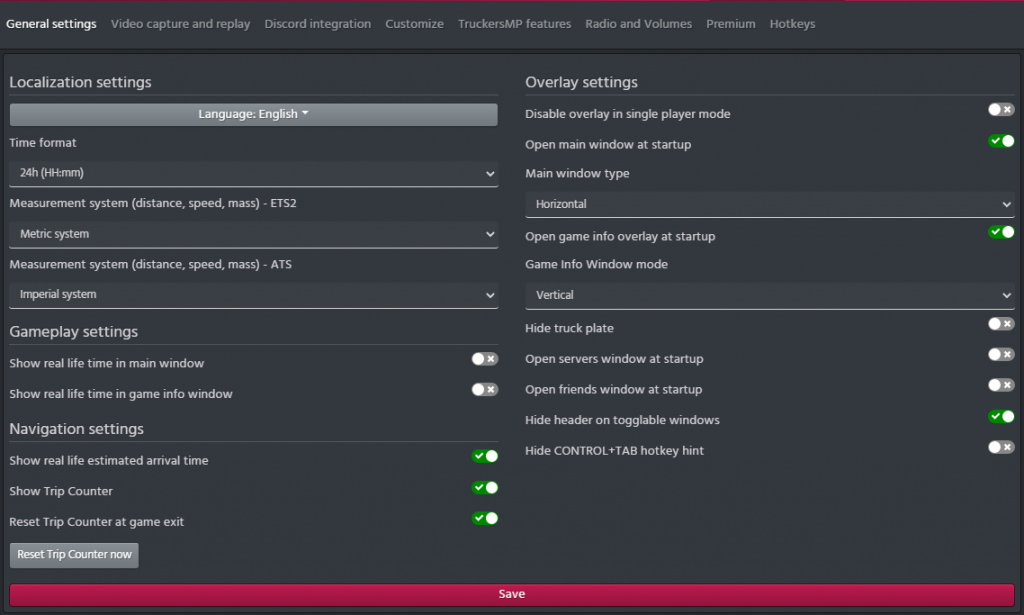Screen dimensions: 1024x615
Task: Switch to Video capture and replay tab
Action: pos(180,24)
